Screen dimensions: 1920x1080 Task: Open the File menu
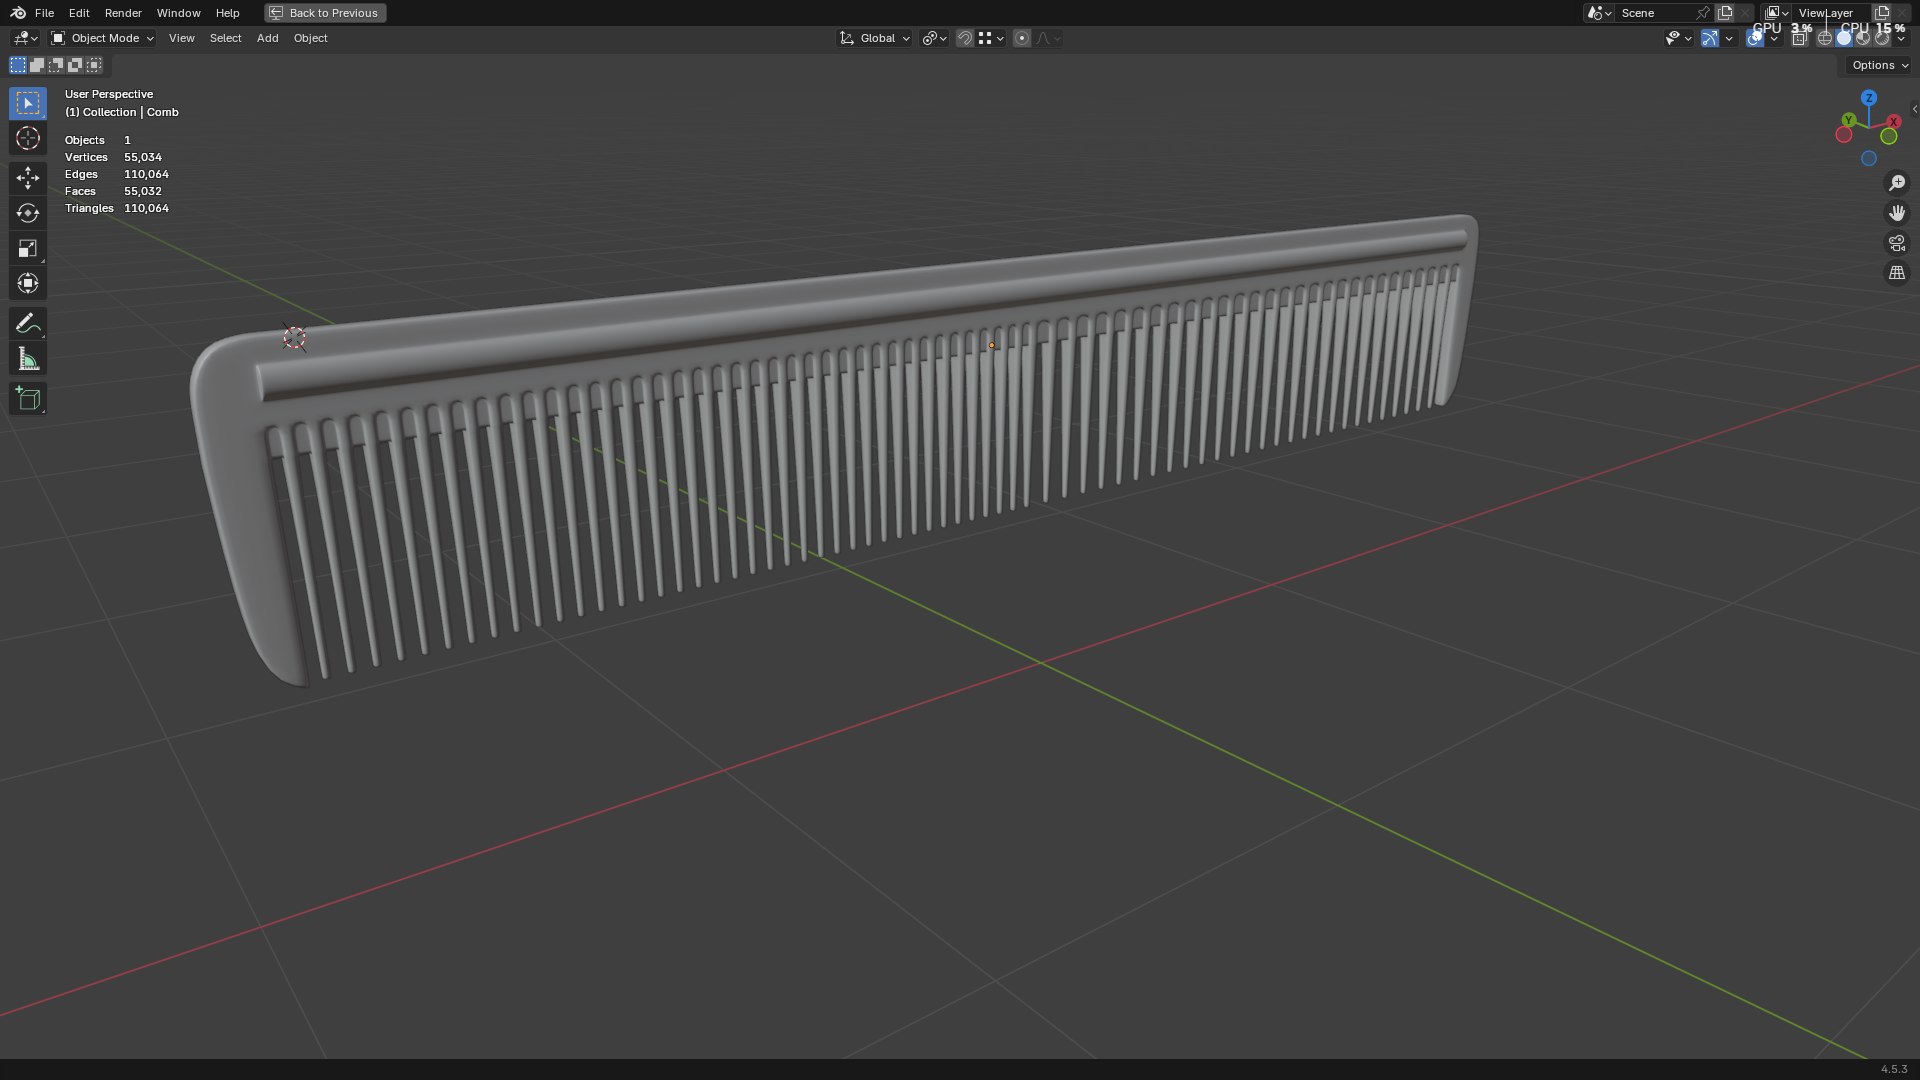coord(44,13)
